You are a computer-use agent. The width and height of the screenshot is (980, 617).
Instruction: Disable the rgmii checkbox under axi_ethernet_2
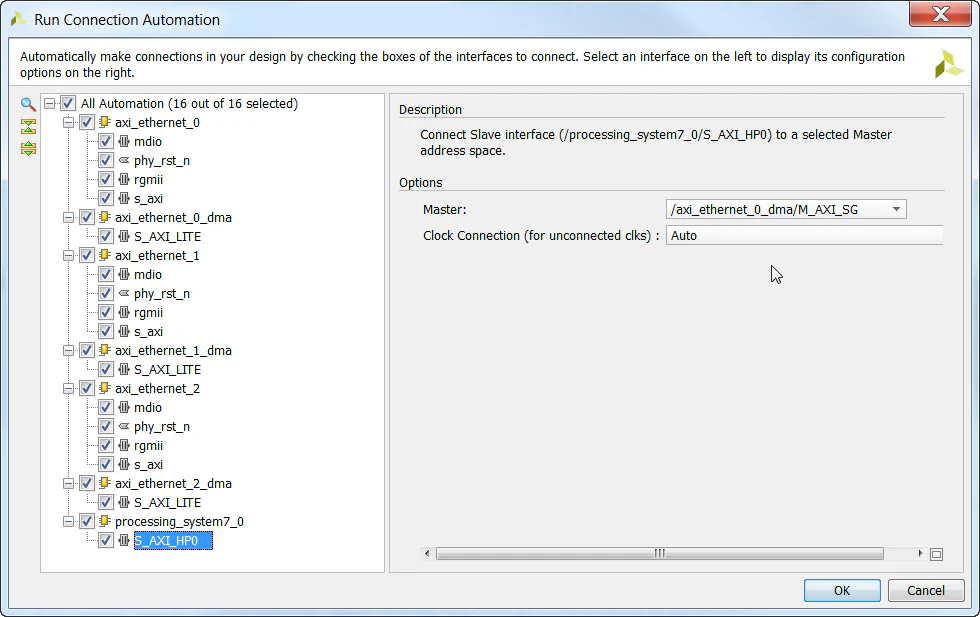tap(106, 445)
